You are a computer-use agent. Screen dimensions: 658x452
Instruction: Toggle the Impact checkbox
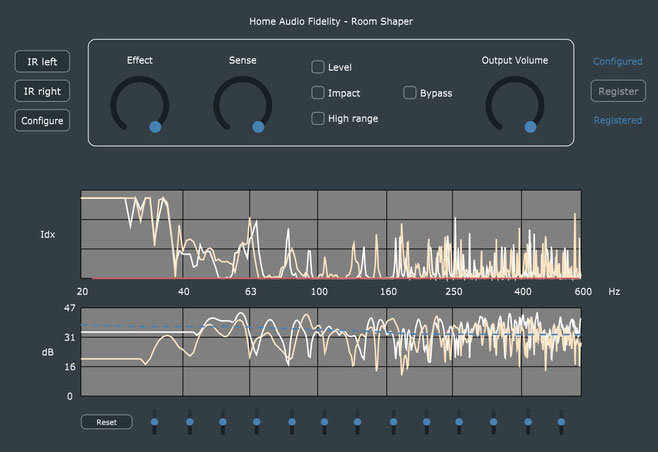tap(318, 93)
